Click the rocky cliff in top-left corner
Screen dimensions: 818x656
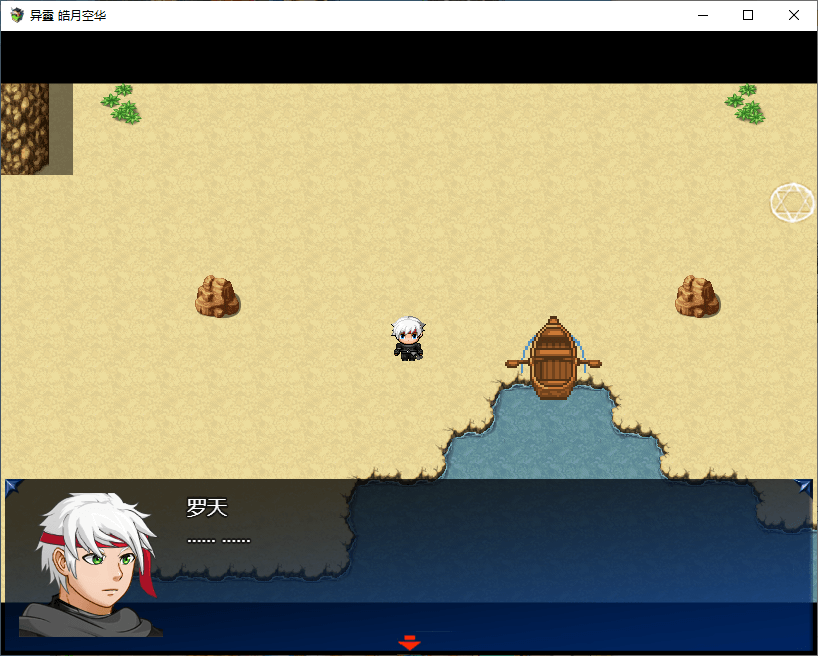pyautogui.click(x=25, y=128)
